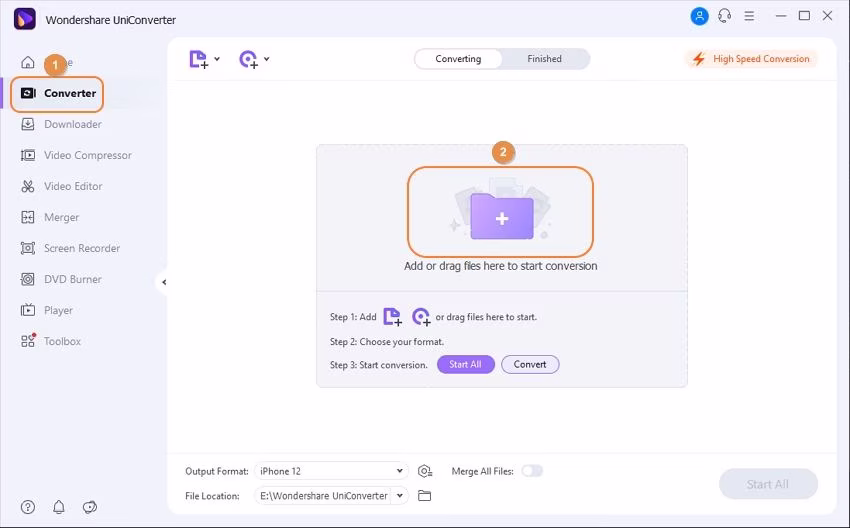
Task: Minimize the UniConverter window
Action: pyautogui.click(x=781, y=16)
